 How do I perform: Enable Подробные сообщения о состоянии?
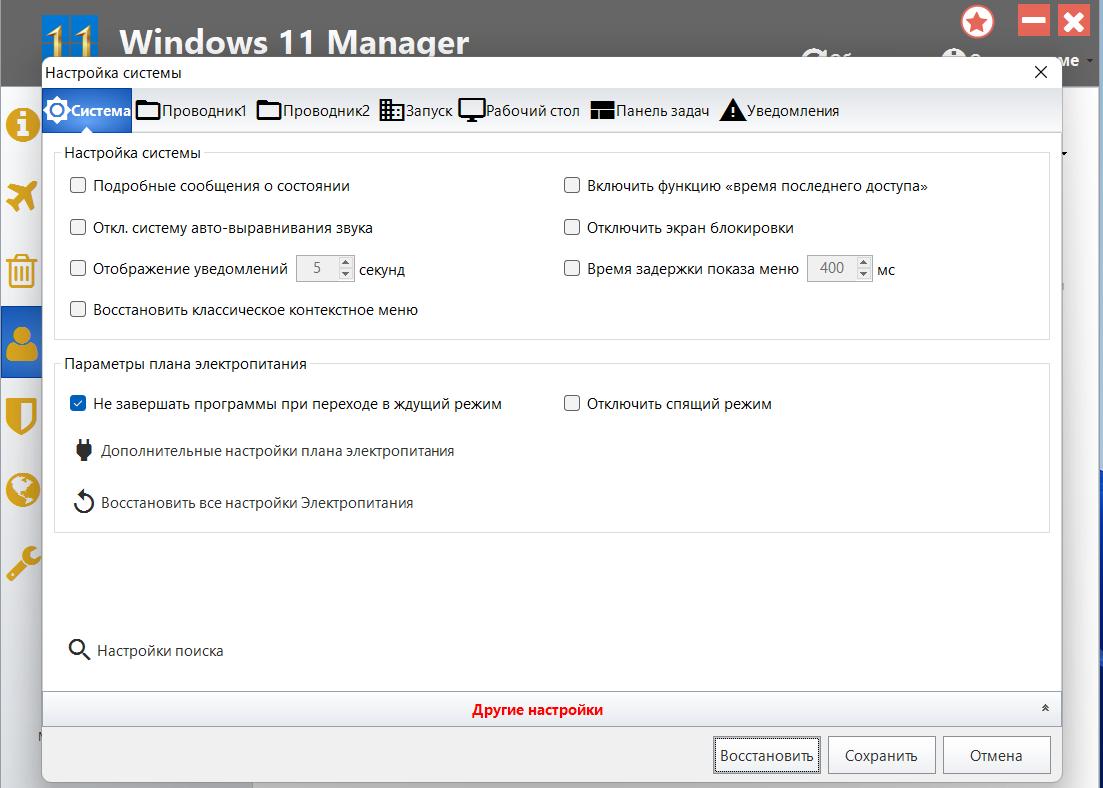pos(78,186)
